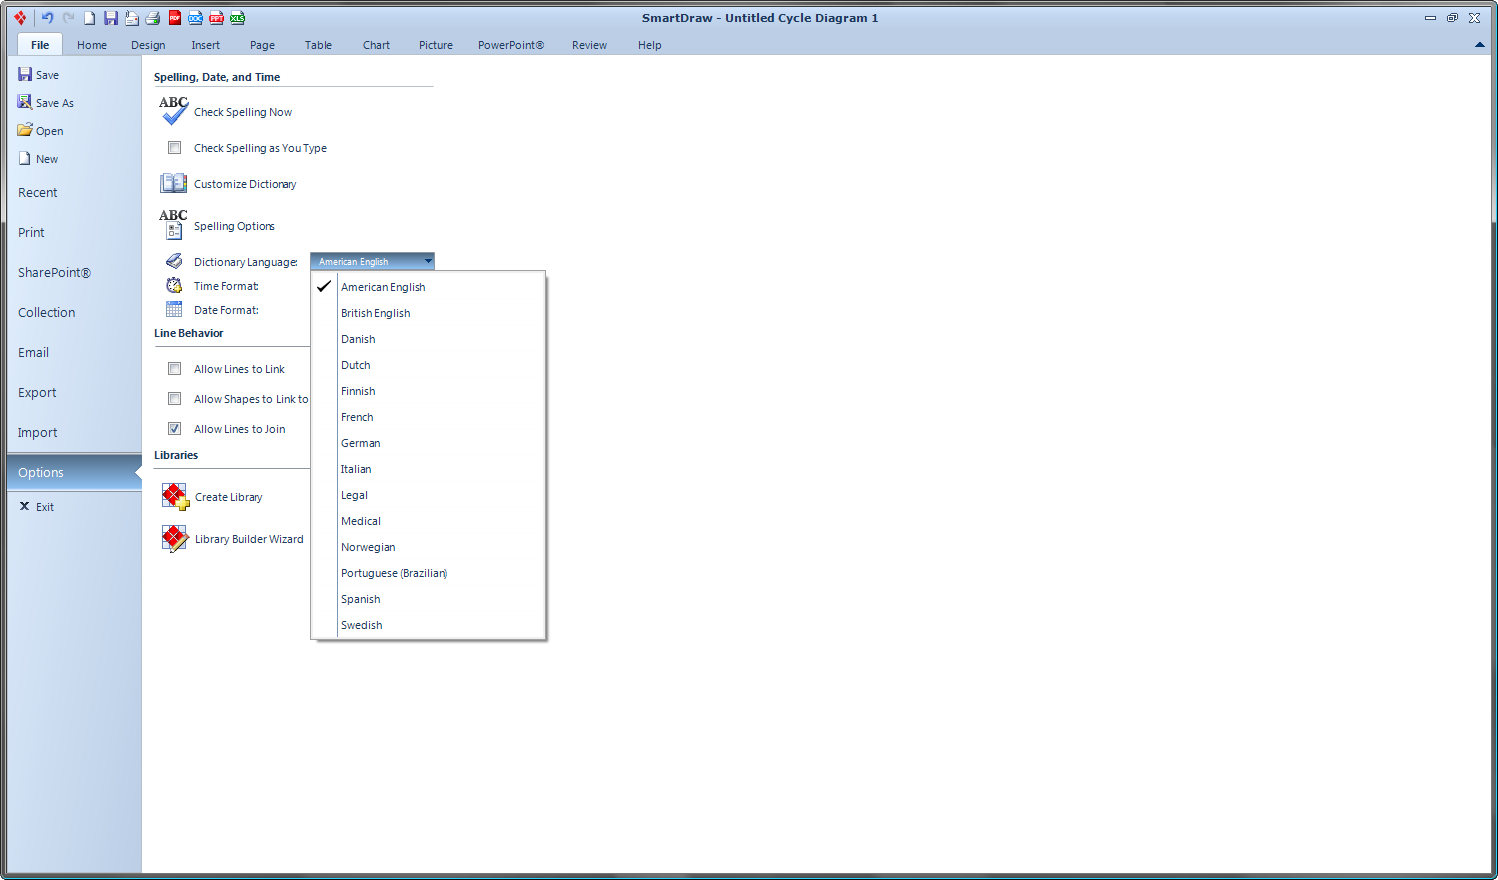Click the Undo arrow in quick access toolbar
Image resolution: width=1498 pixels, height=880 pixels.
pyautogui.click(x=47, y=18)
